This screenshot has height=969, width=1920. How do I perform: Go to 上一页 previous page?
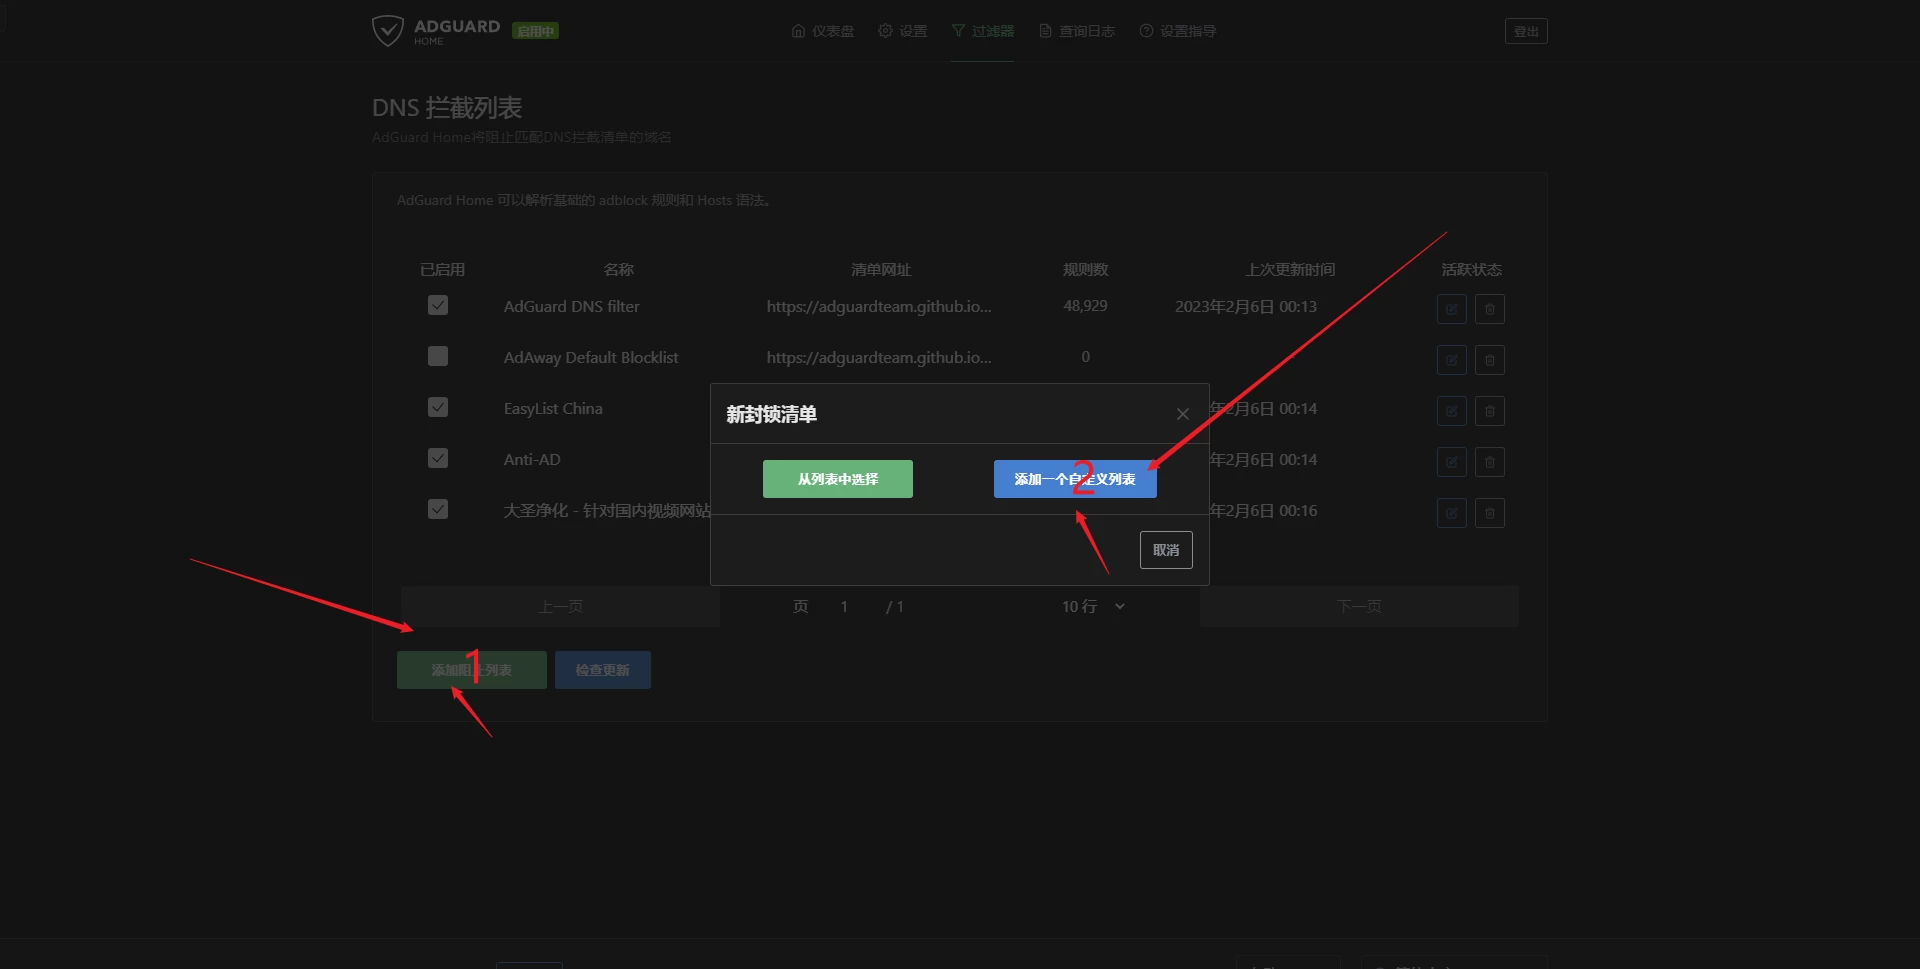[561, 606]
